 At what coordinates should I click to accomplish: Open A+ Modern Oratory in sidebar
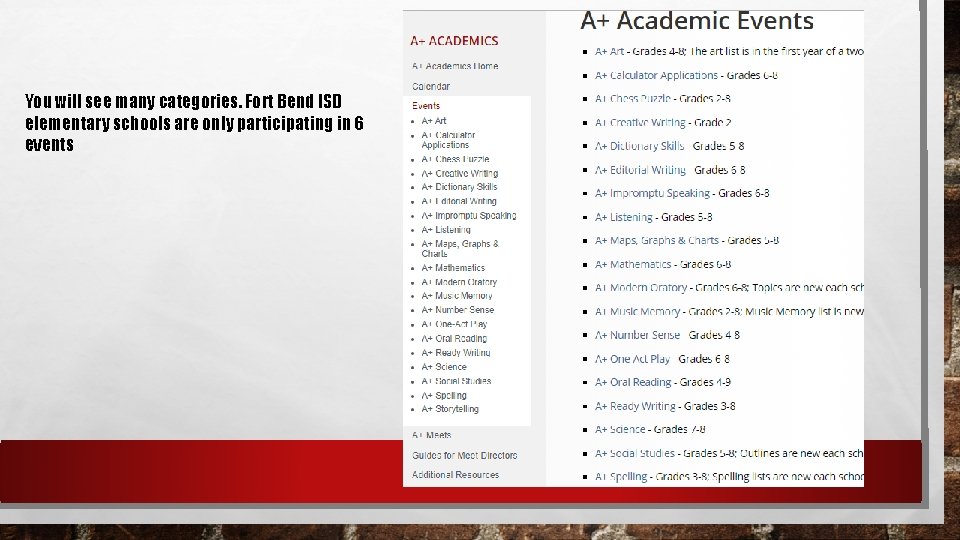pos(459,282)
